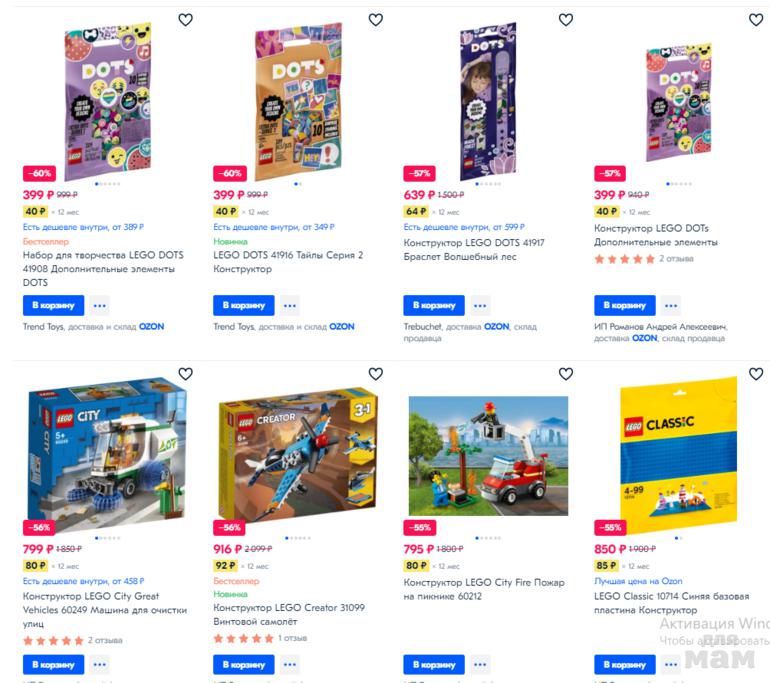Open 'Лучшая цена на Ozon' link
The width and height of the screenshot is (770, 683).
tap(638, 581)
